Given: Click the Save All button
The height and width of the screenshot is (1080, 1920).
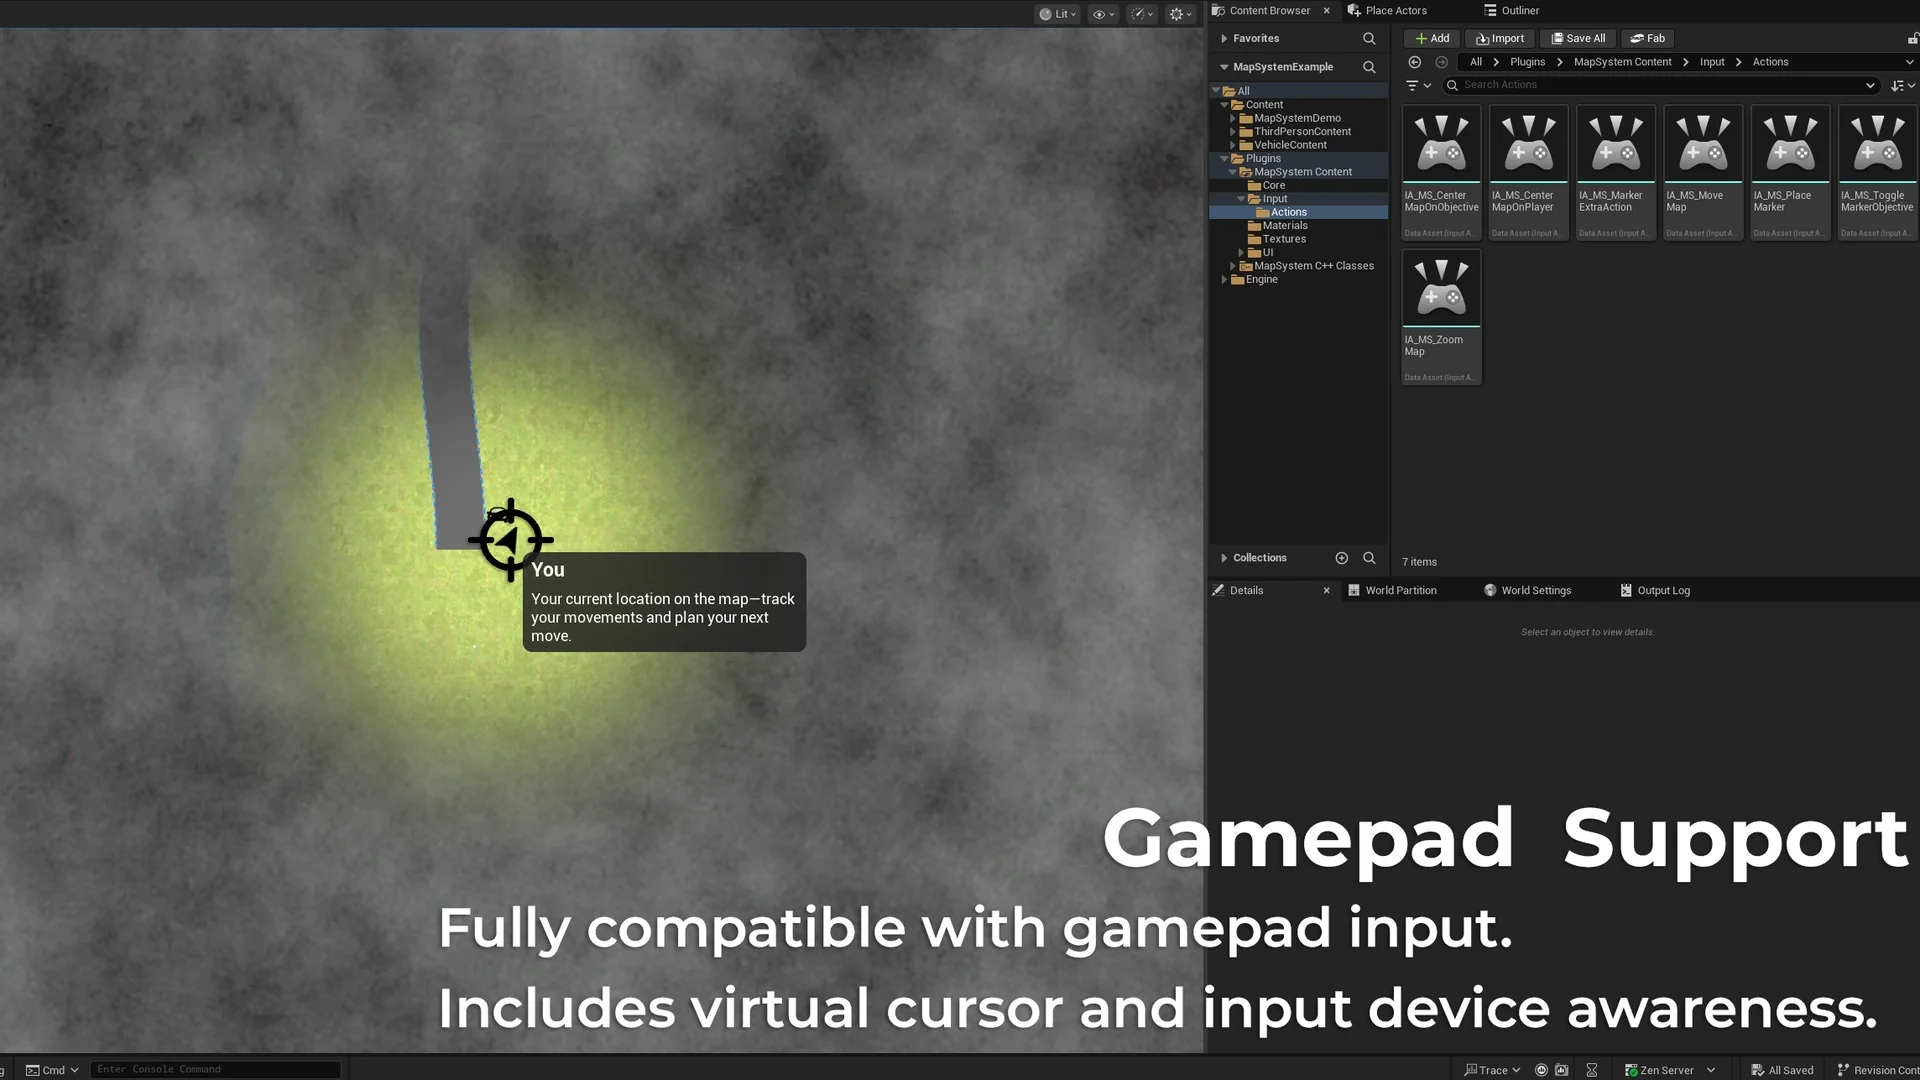Looking at the screenshot, I should (1578, 38).
